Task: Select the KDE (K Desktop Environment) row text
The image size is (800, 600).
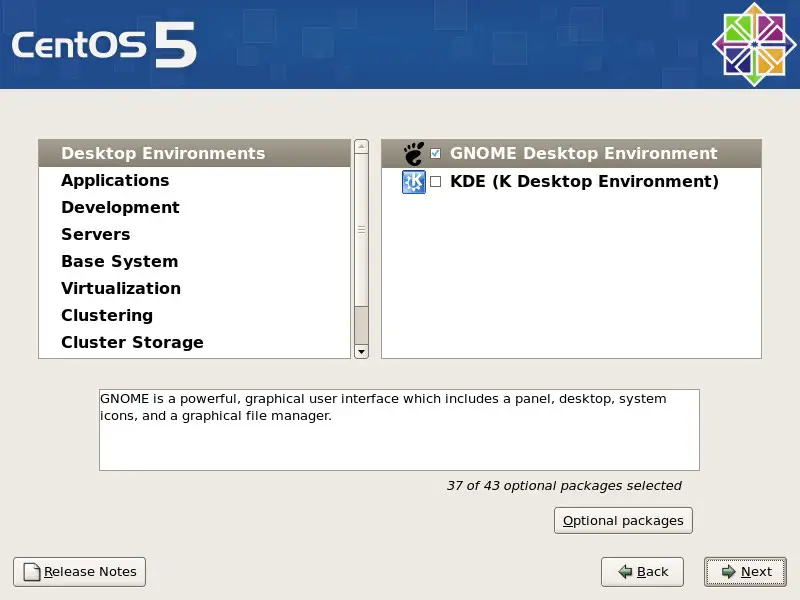Action: click(584, 182)
